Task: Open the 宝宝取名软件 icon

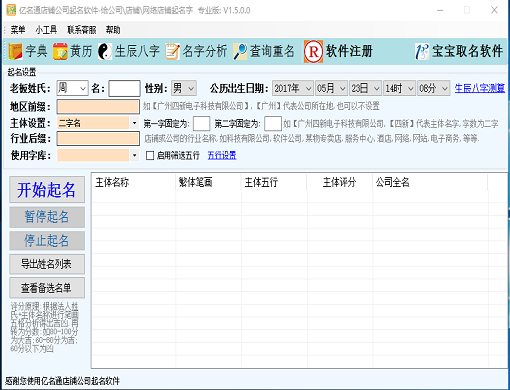Action: point(422,51)
